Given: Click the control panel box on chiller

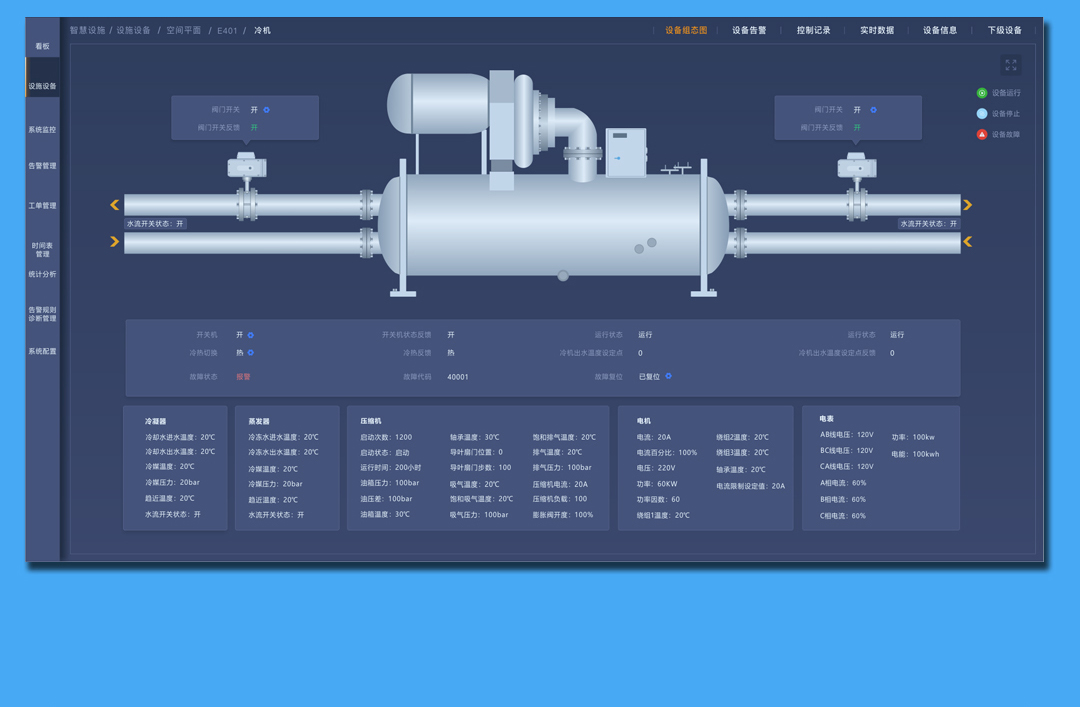Looking at the screenshot, I should [626, 154].
